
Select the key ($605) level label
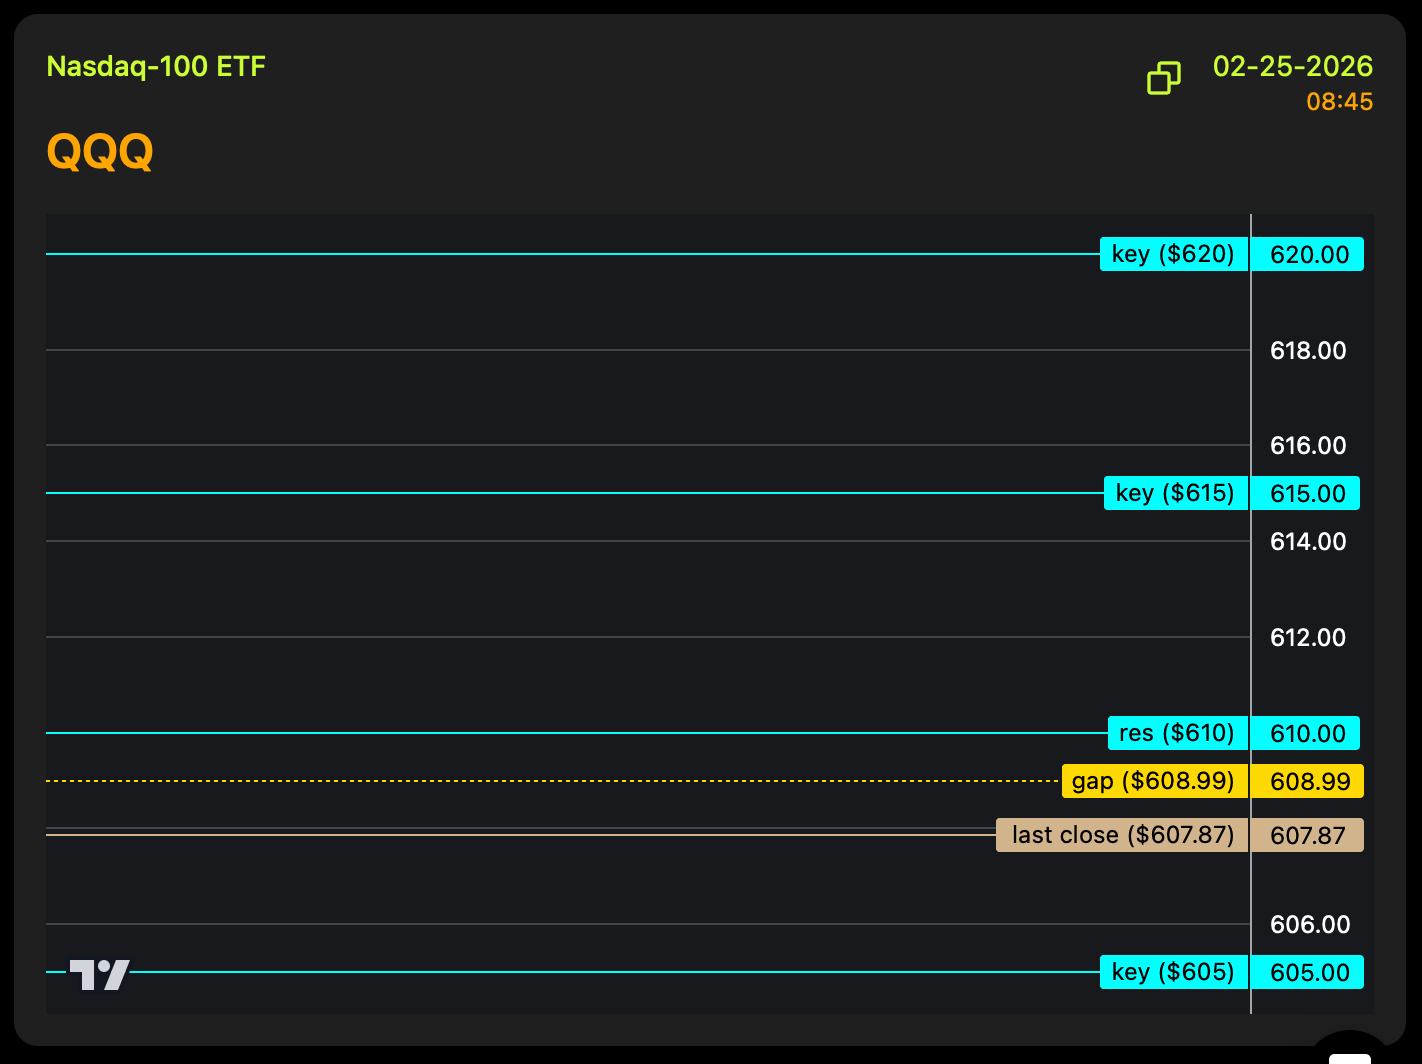click(1173, 972)
